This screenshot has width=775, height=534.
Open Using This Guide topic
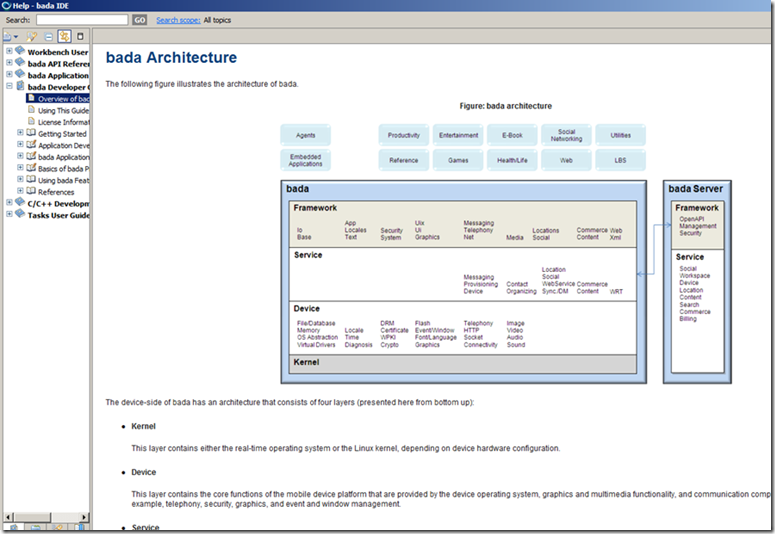click(63, 111)
